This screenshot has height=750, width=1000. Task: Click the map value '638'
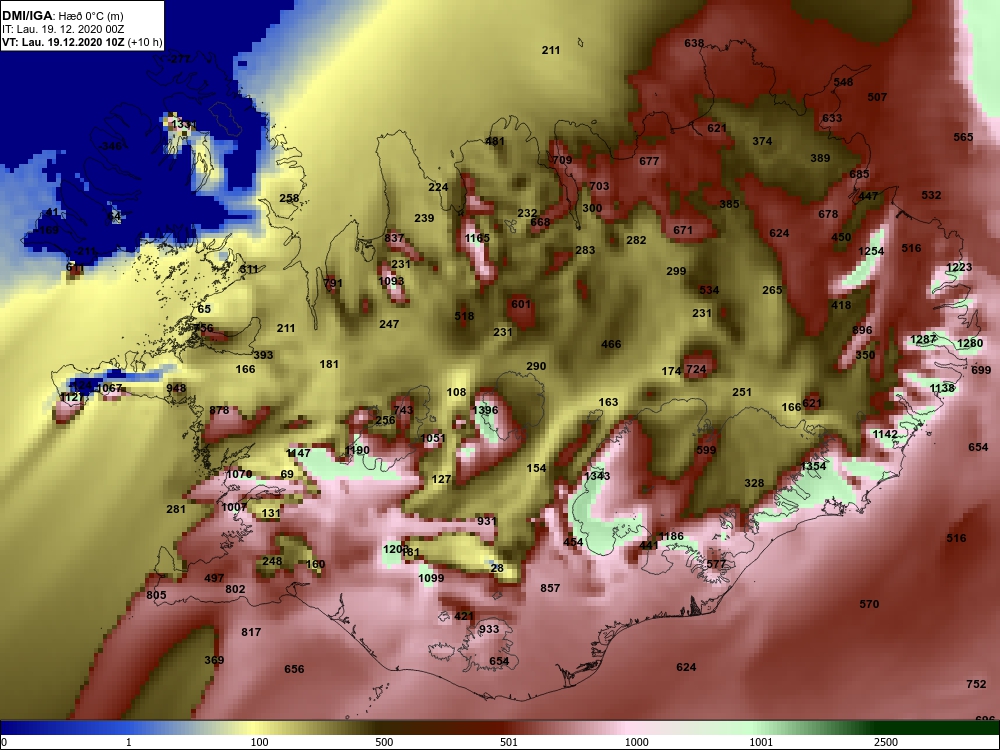694,43
